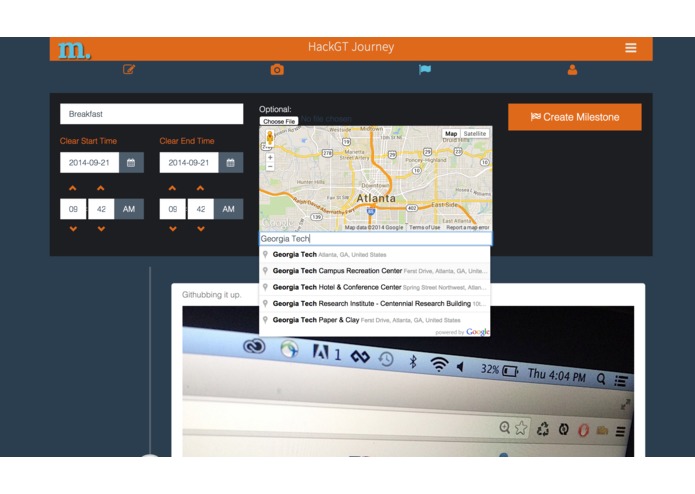The height and width of the screenshot is (494, 695).
Task: Focus the start date field
Action: [90, 163]
